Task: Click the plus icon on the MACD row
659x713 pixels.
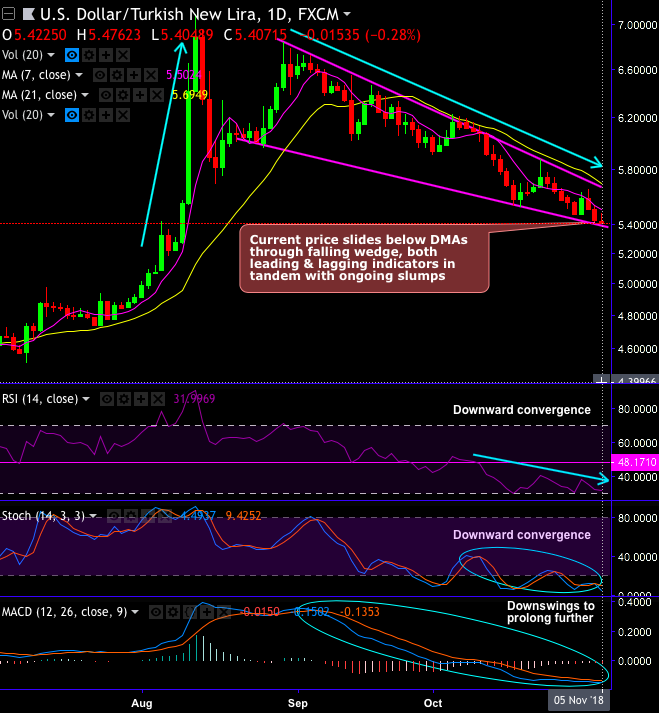Action: coord(206,613)
